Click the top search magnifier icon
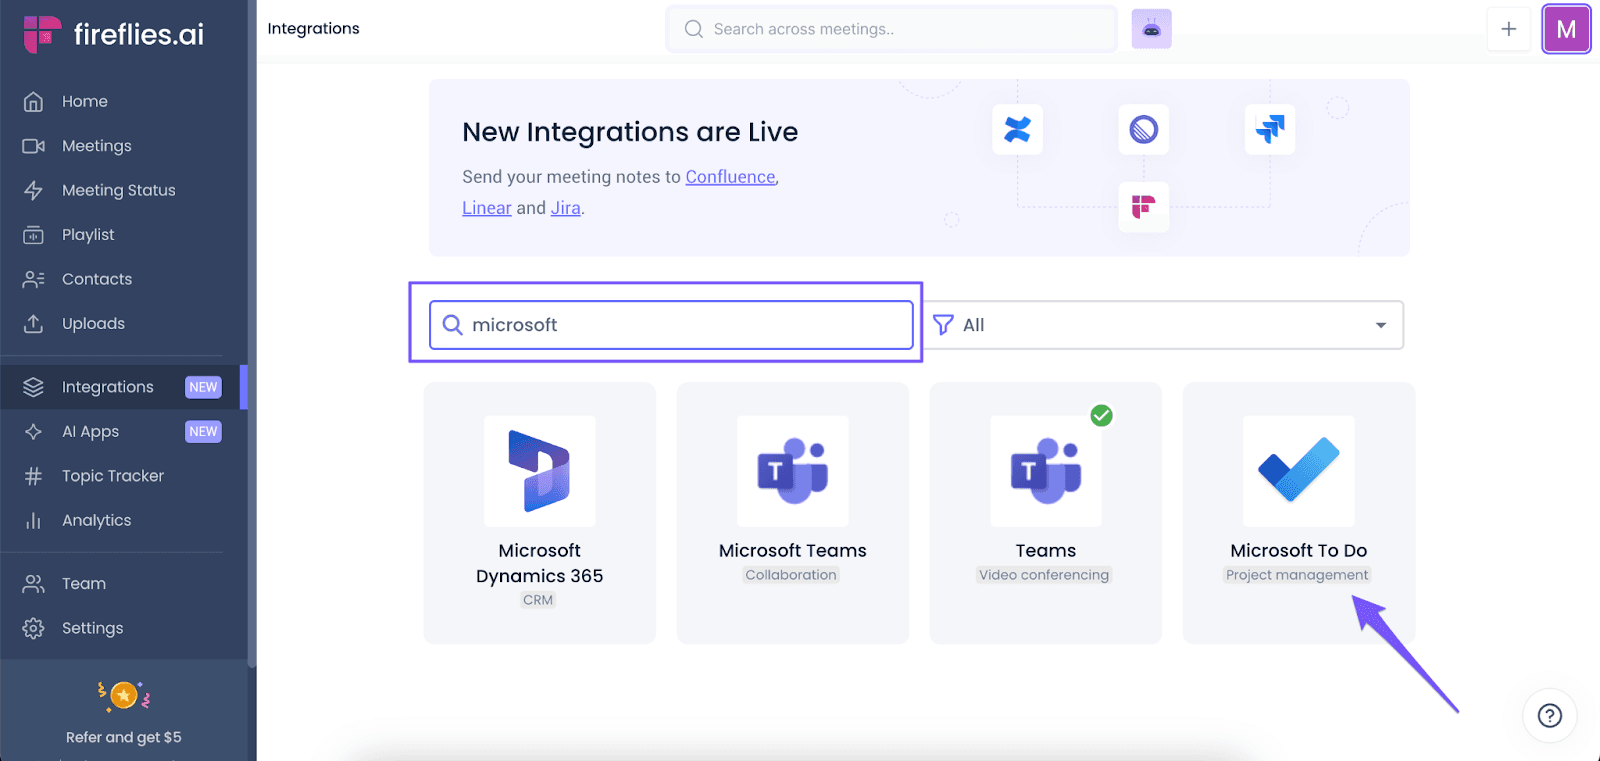The width and height of the screenshot is (1600, 761). pyautogui.click(x=694, y=29)
